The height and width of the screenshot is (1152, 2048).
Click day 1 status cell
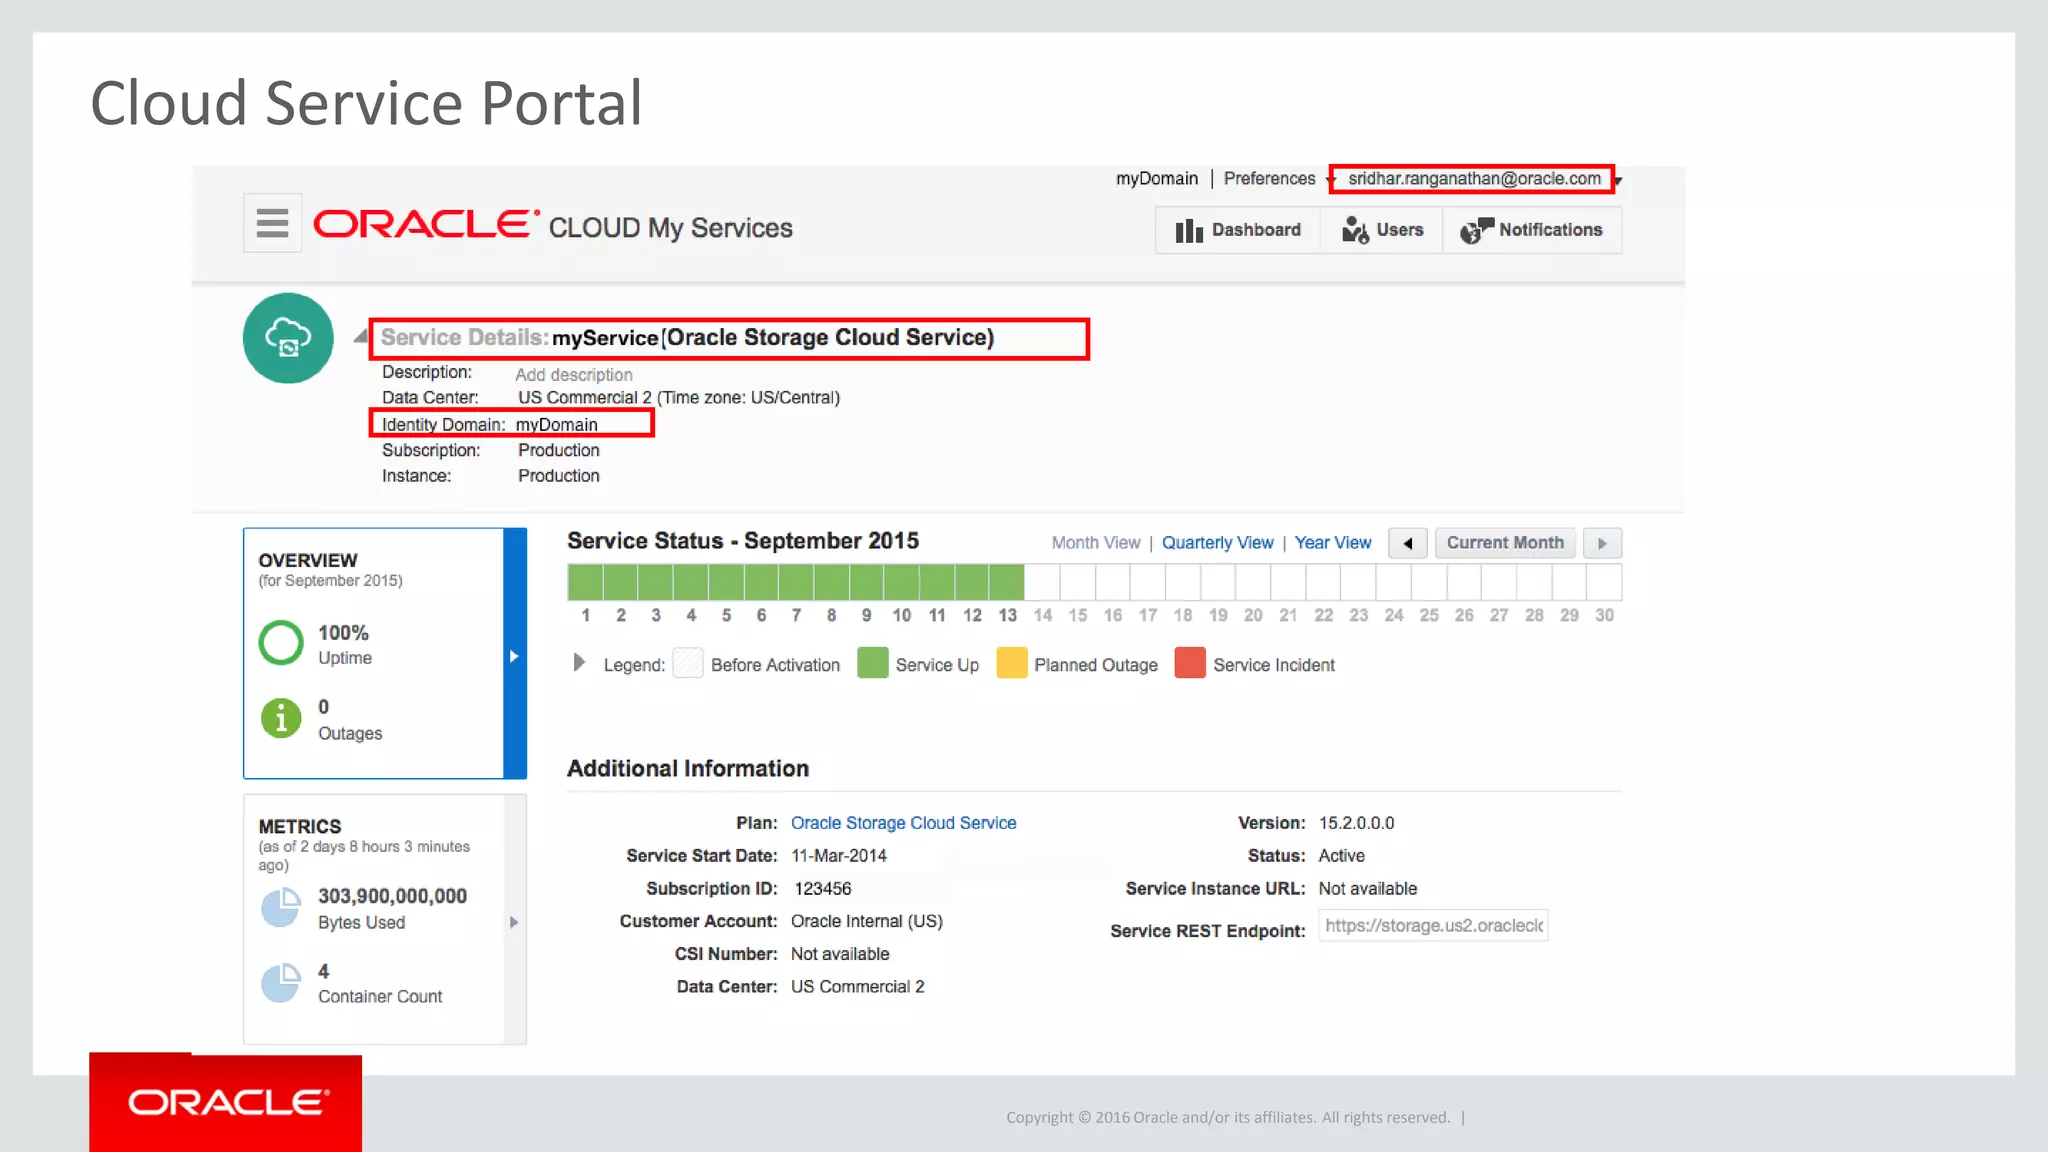585,582
